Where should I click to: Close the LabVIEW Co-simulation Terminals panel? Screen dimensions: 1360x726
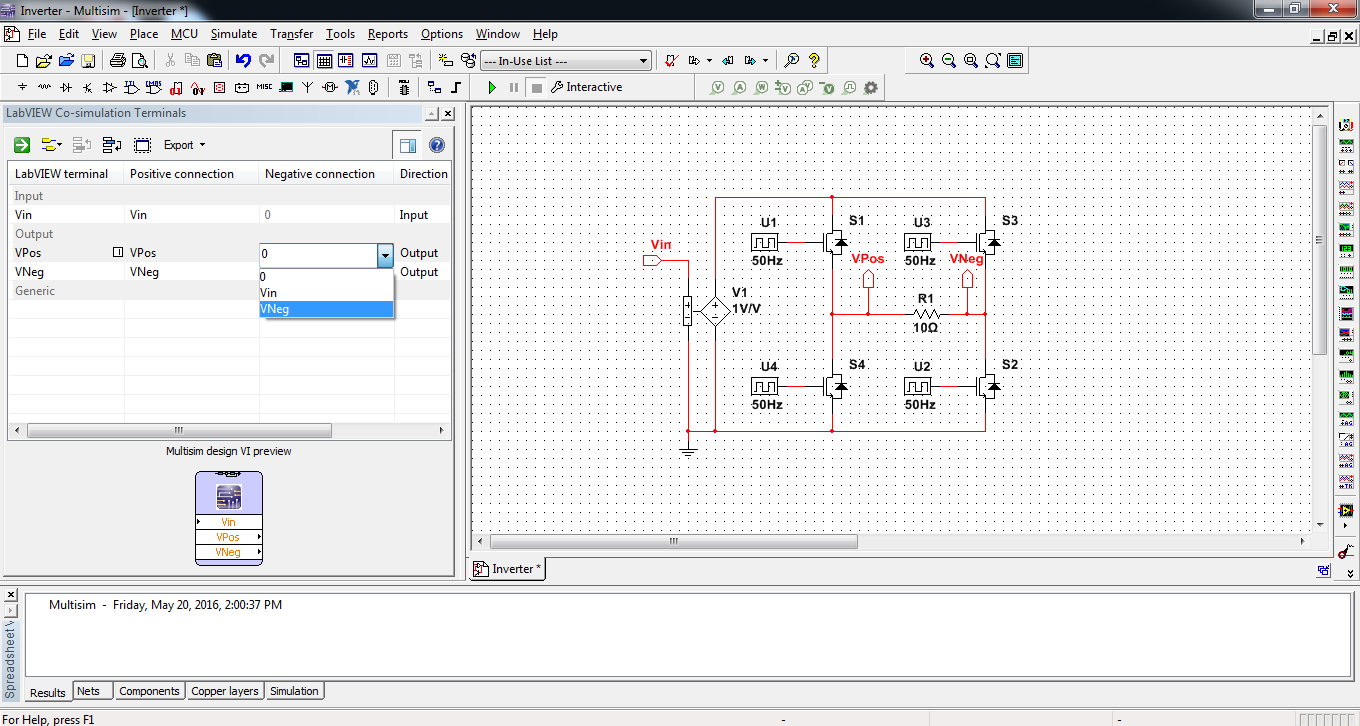click(448, 114)
